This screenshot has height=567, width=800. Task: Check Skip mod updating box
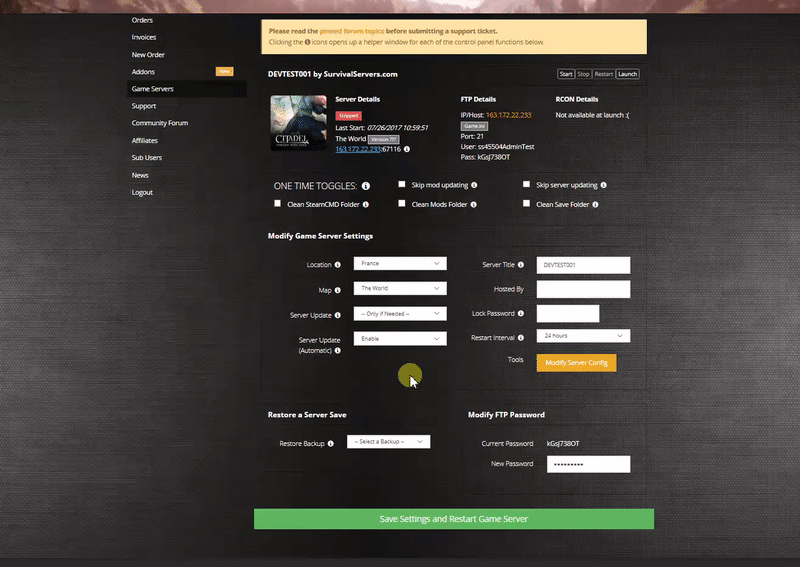point(402,184)
